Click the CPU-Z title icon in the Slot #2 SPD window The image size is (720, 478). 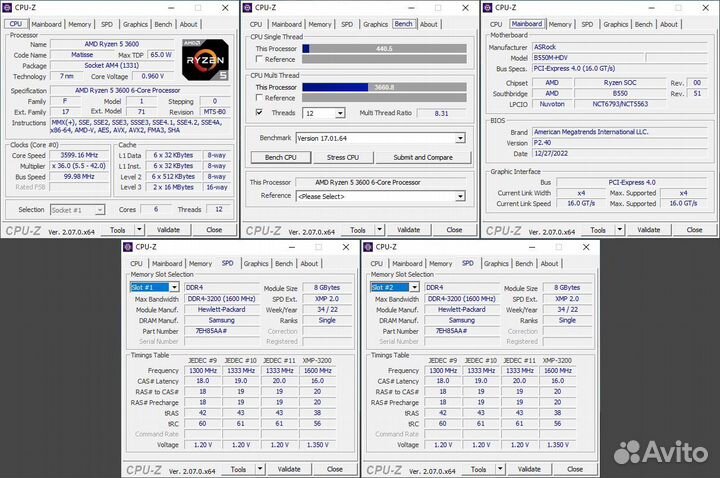(x=368, y=247)
